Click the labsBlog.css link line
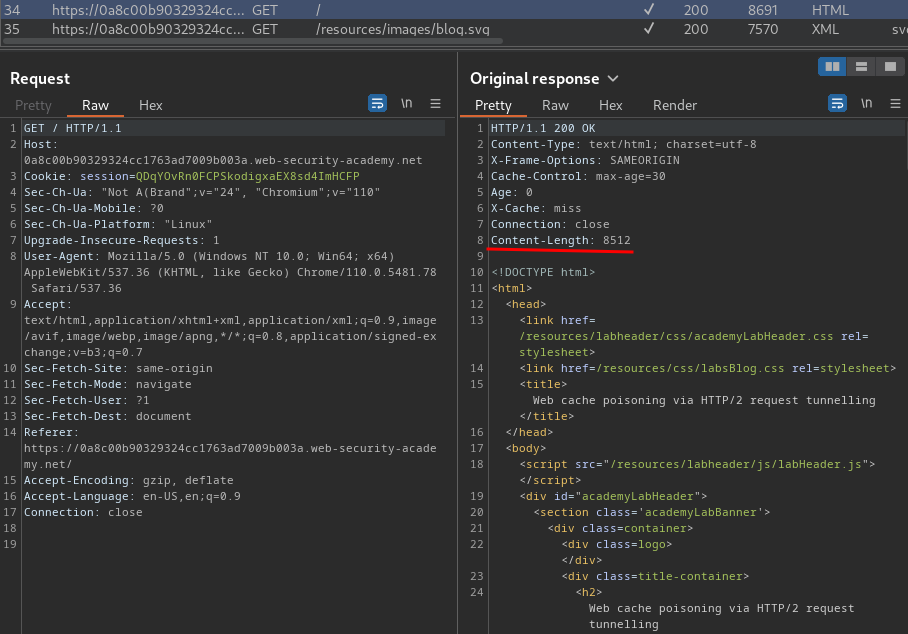The height and width of the screenshot is (634, 908). [x=707, y=368]
